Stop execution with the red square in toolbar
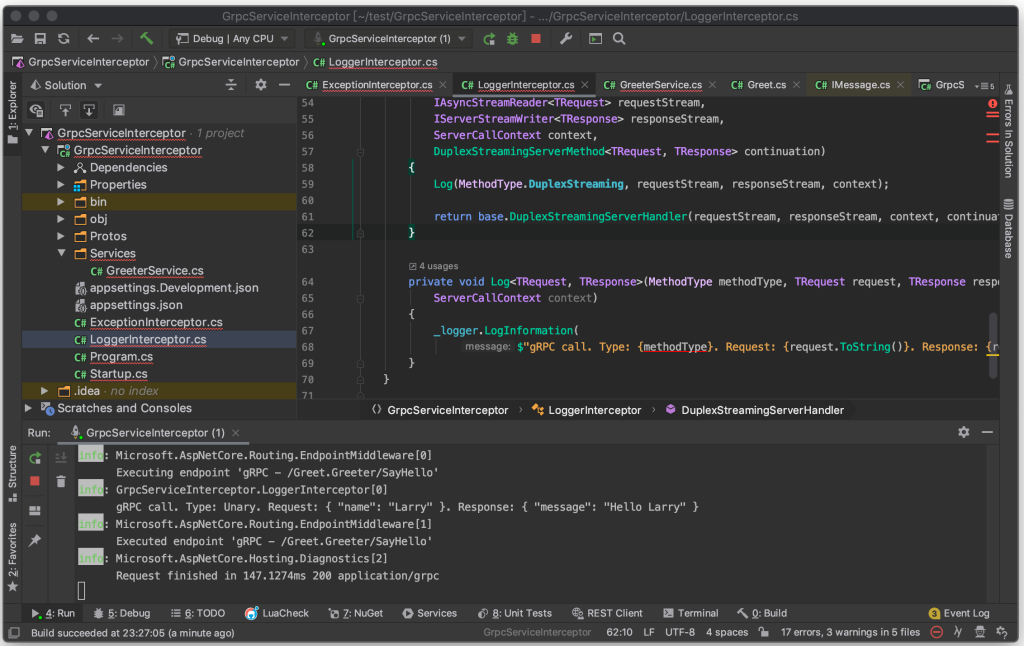This screenshot has width=1024, height=646. click(x=536, y=39)
